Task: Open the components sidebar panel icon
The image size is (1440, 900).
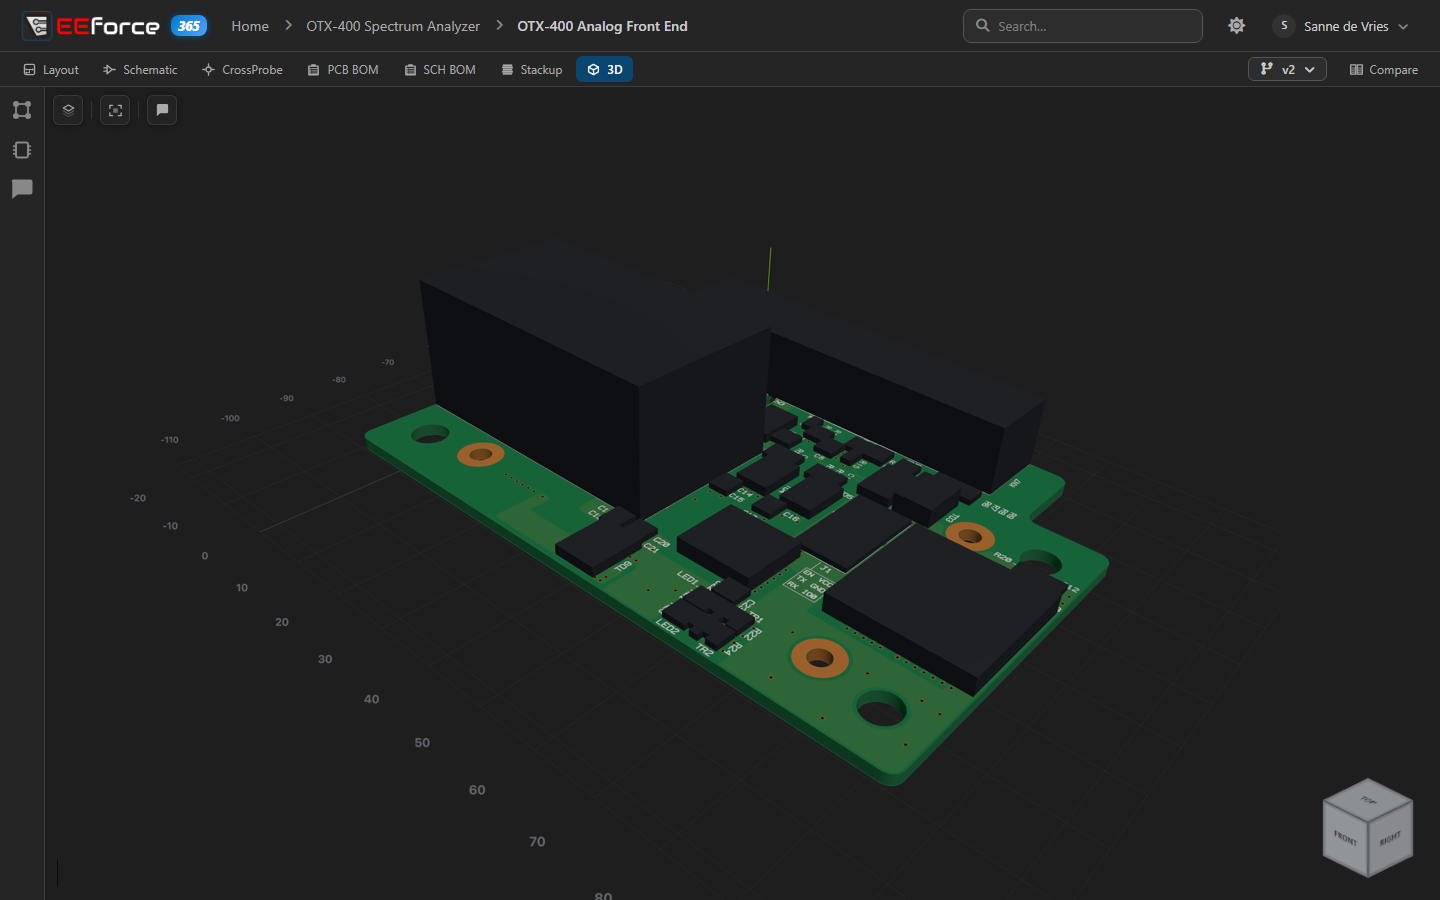Action: pyautogui.click(x=22, y=150)
